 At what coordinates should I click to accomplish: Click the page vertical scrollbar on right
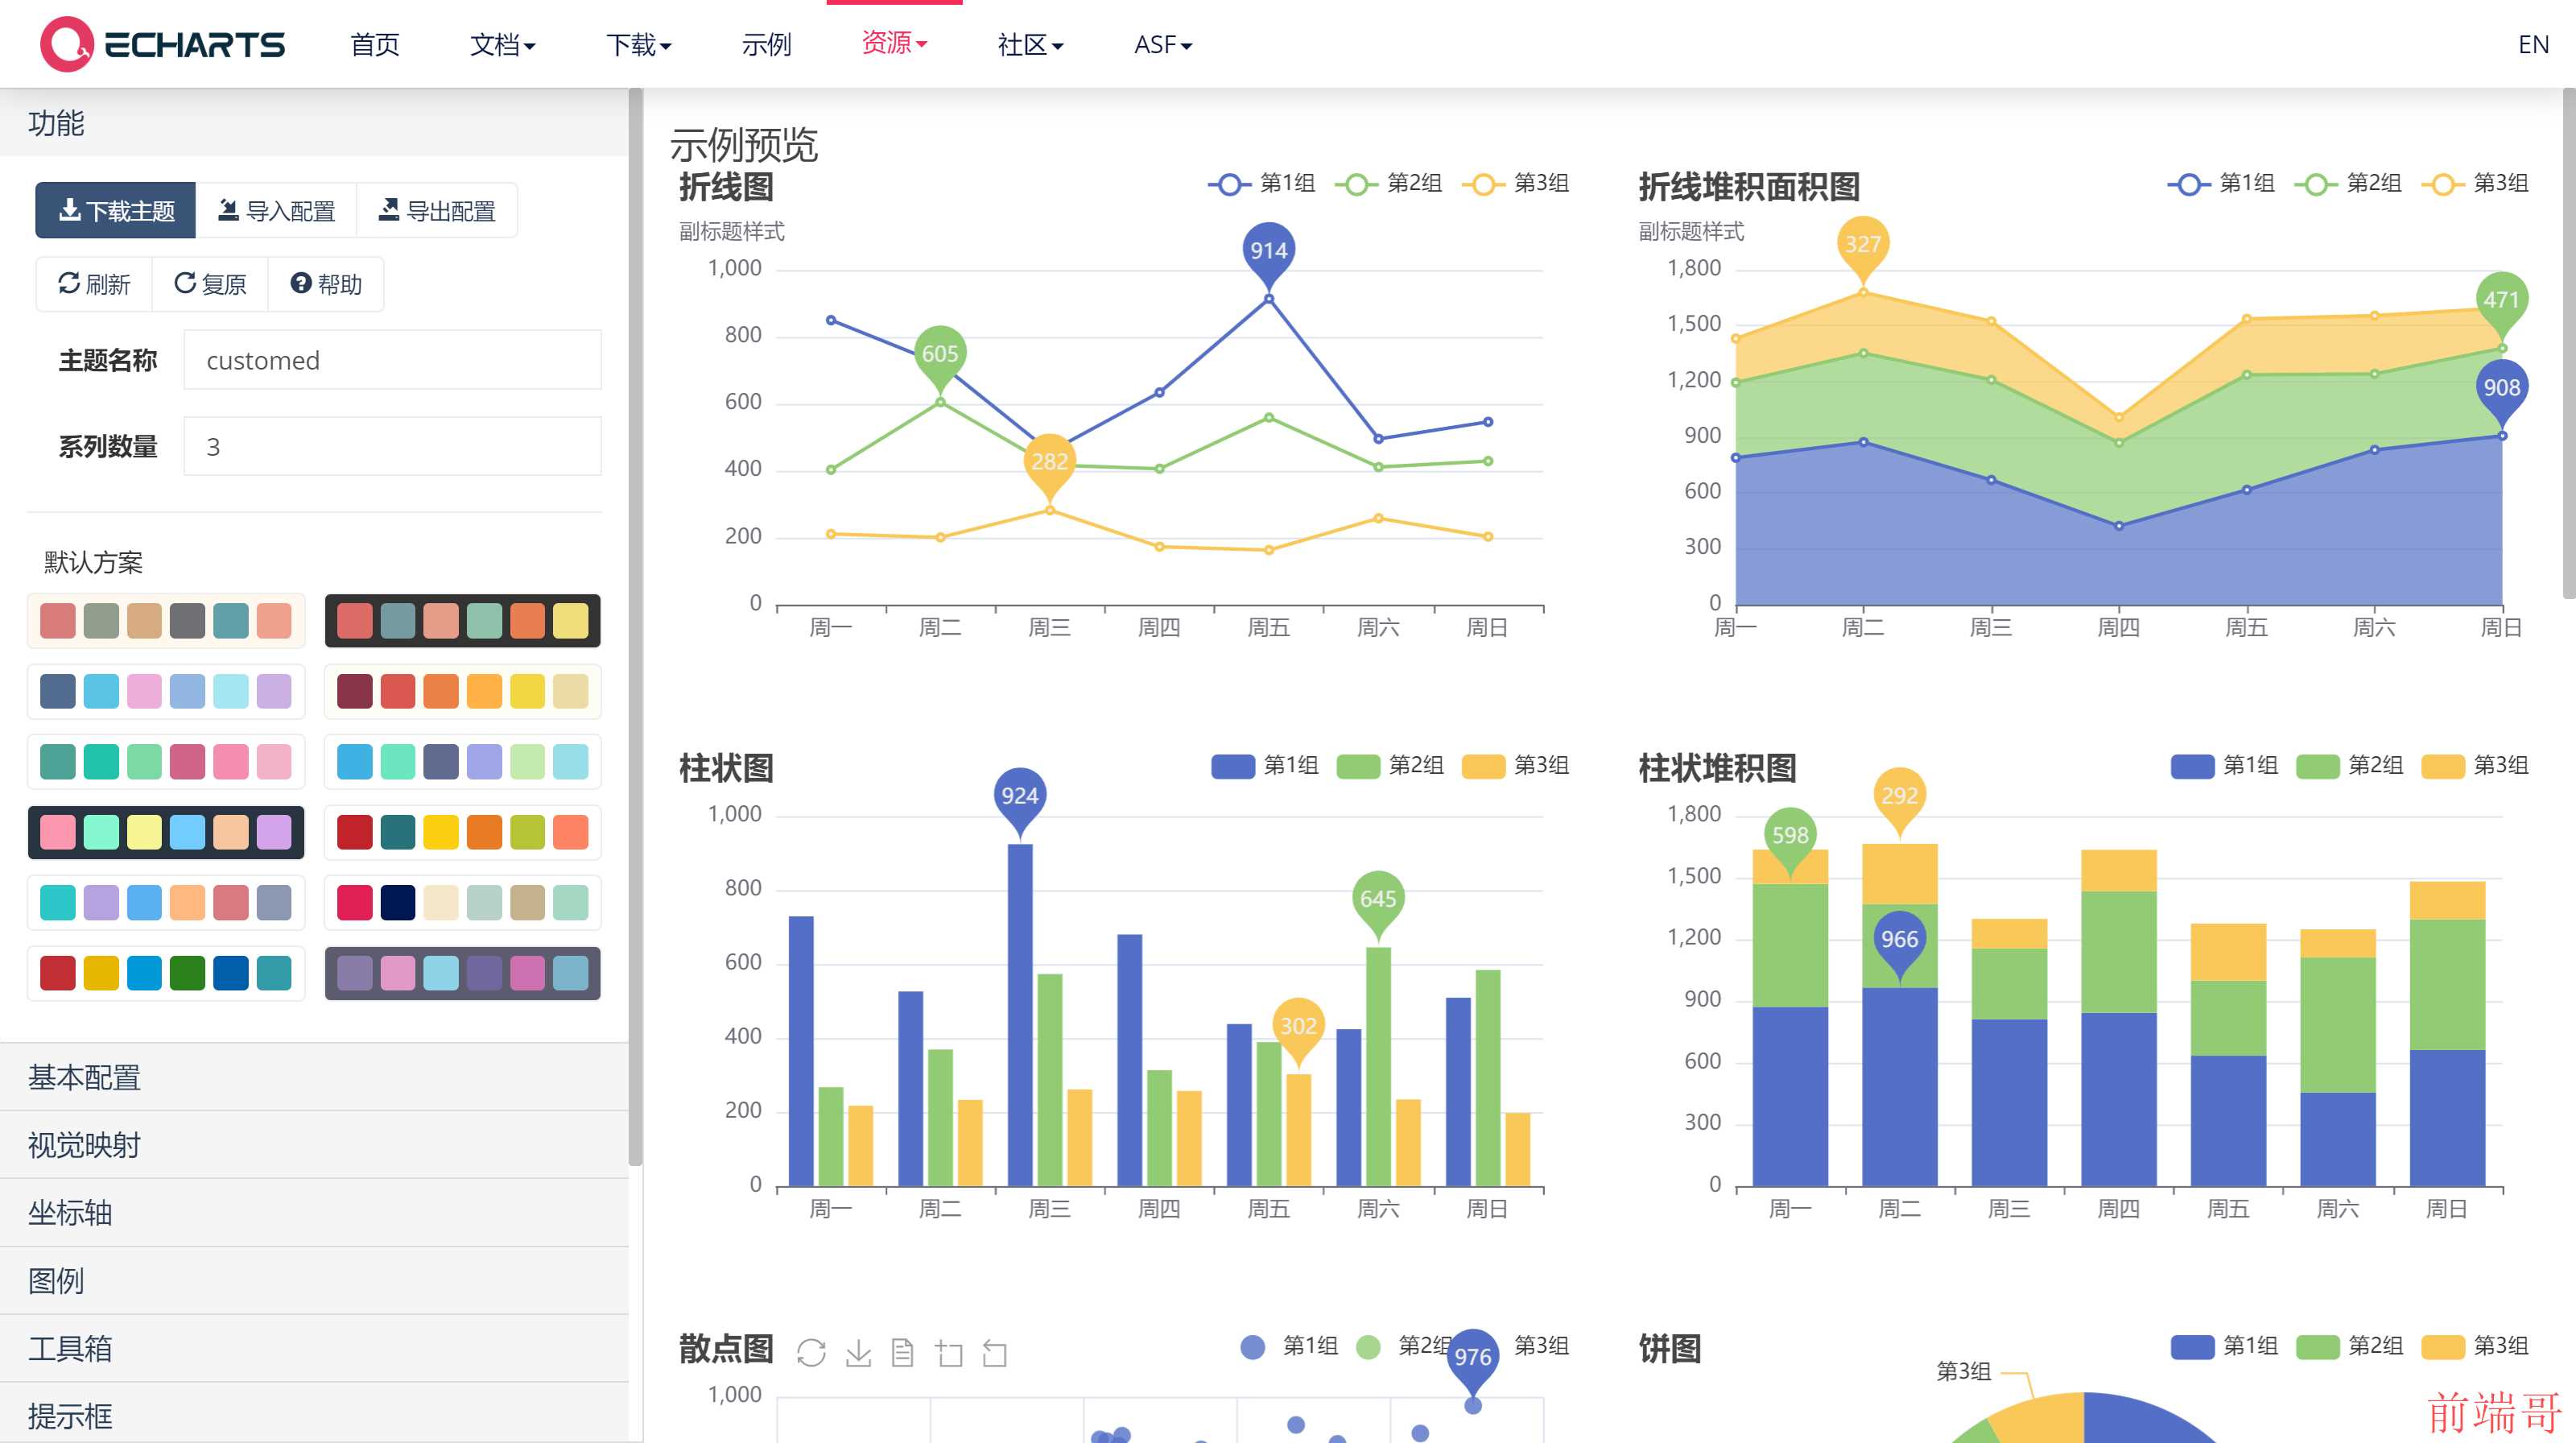2569,343
